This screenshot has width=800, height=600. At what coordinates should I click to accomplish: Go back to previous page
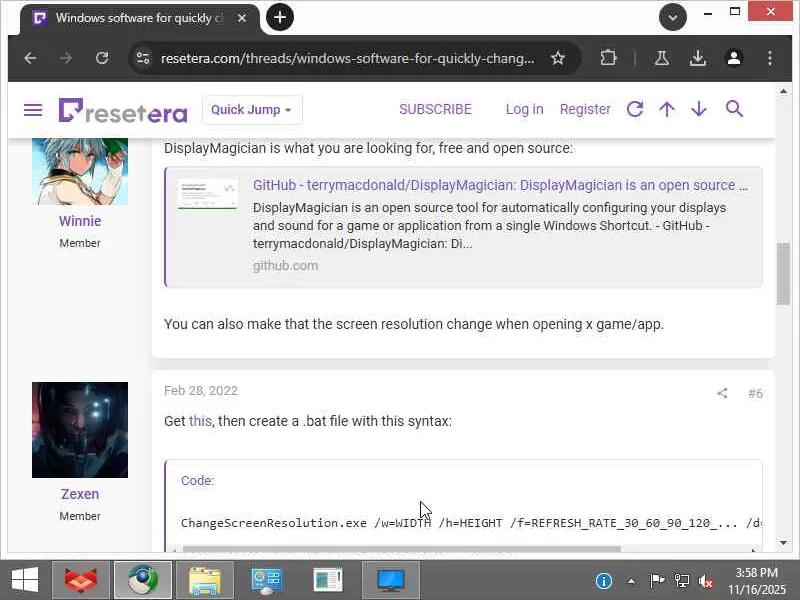(31, 58)
